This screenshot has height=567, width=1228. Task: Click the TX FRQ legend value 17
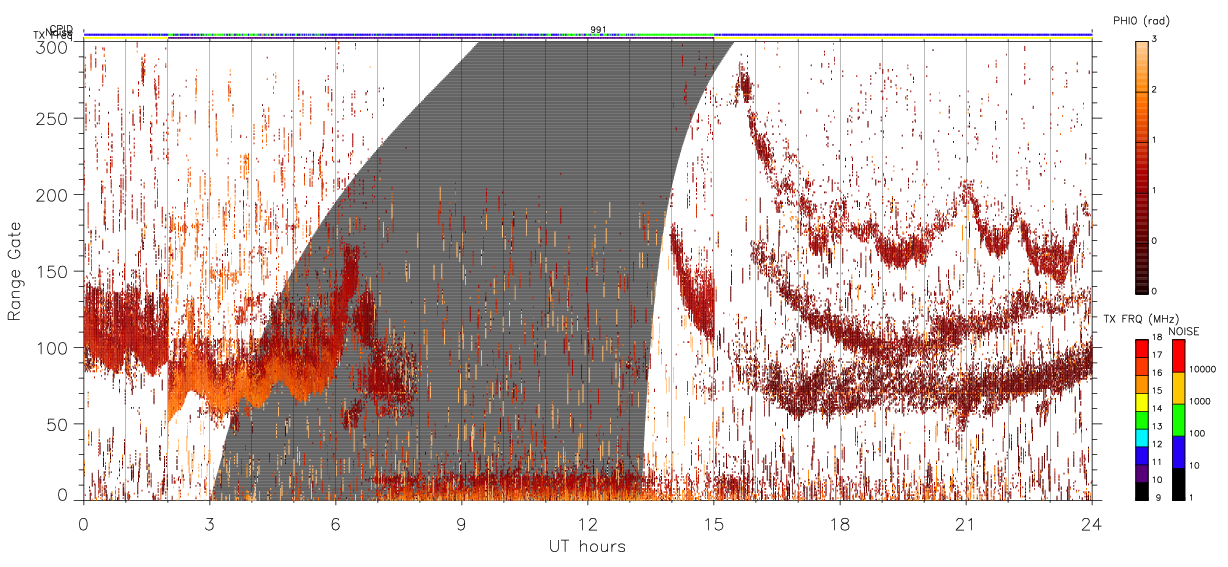(1157, 355)
